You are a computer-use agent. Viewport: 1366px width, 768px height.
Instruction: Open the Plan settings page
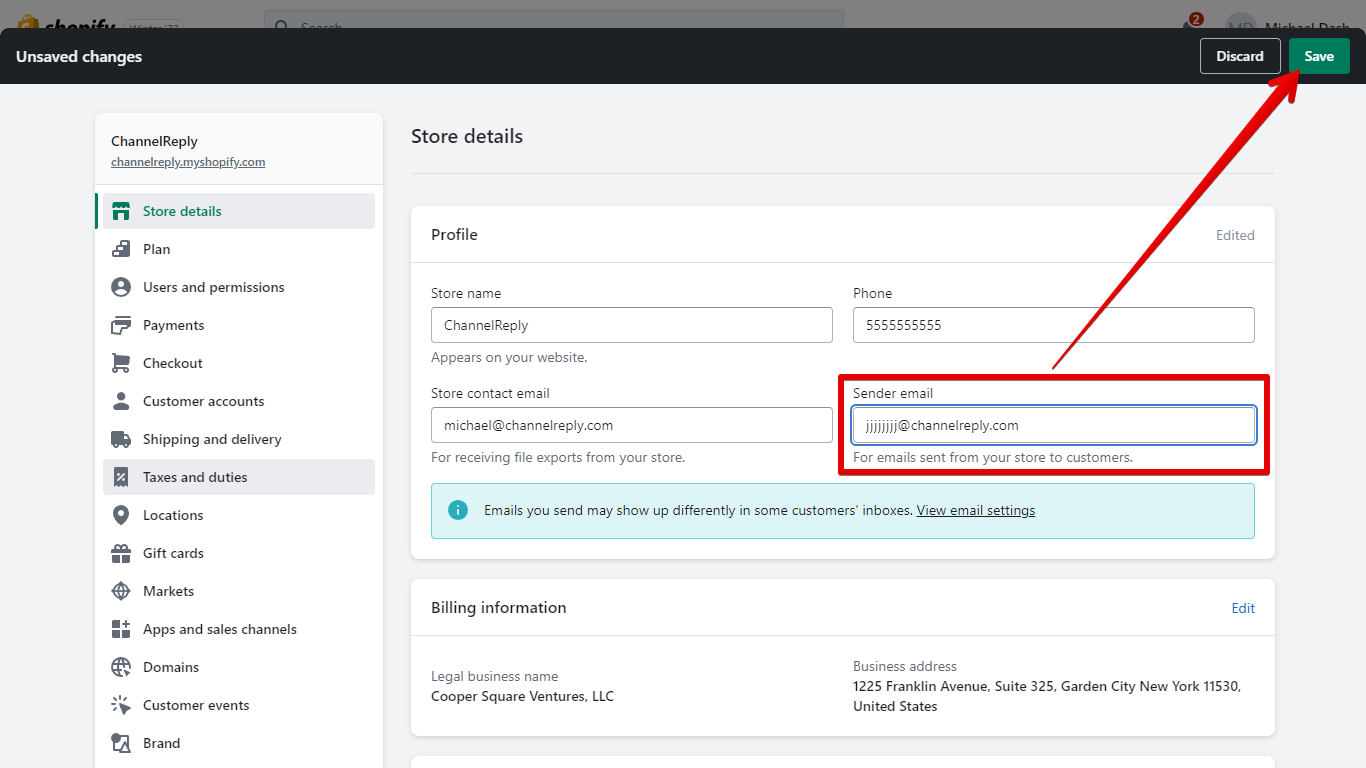[239, 249]
